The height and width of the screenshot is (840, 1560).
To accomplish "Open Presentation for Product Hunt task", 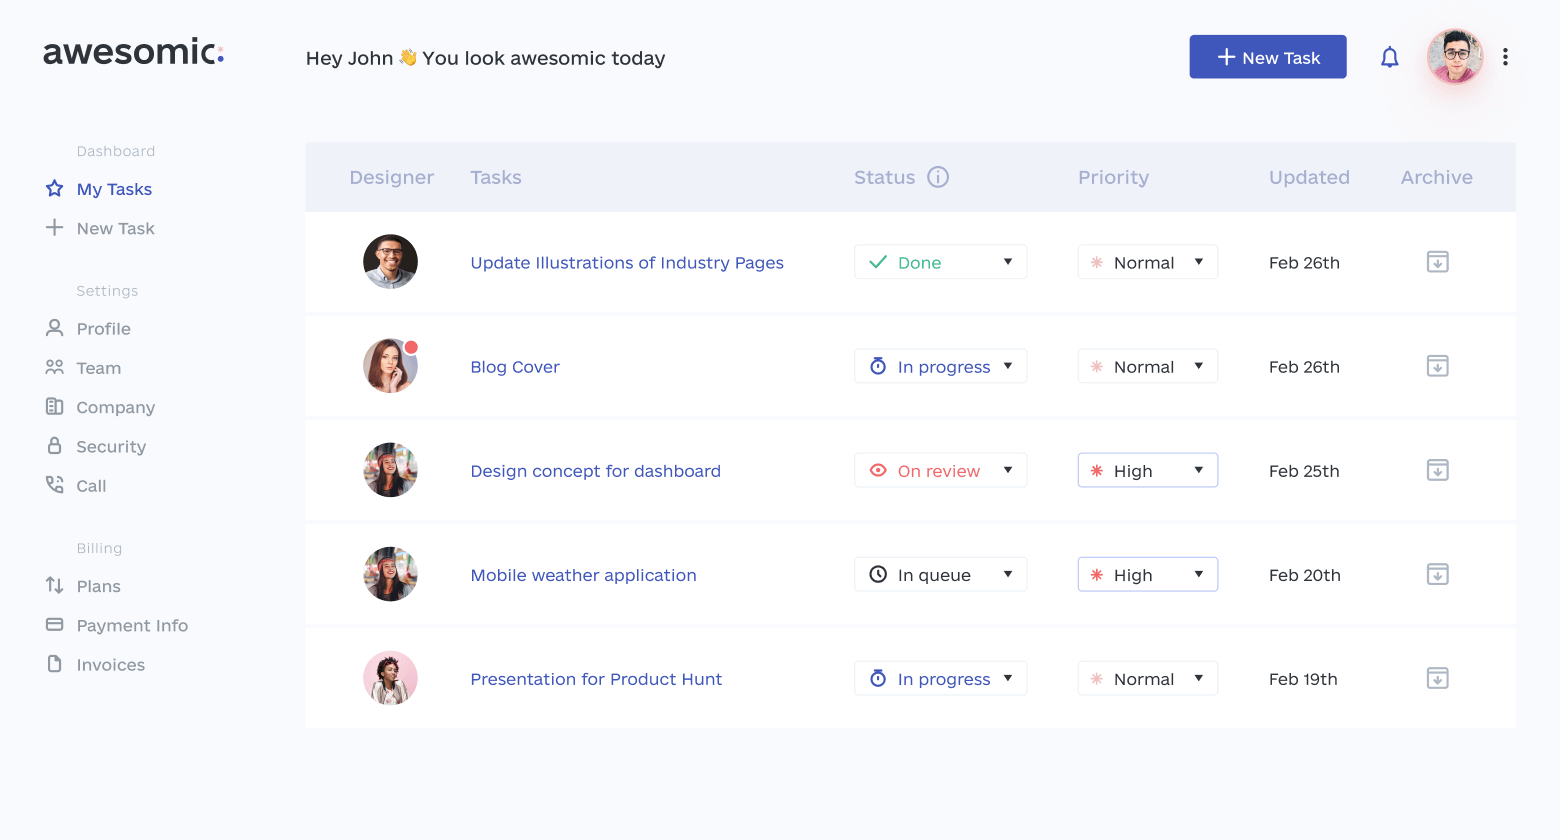I will point(596,679).
